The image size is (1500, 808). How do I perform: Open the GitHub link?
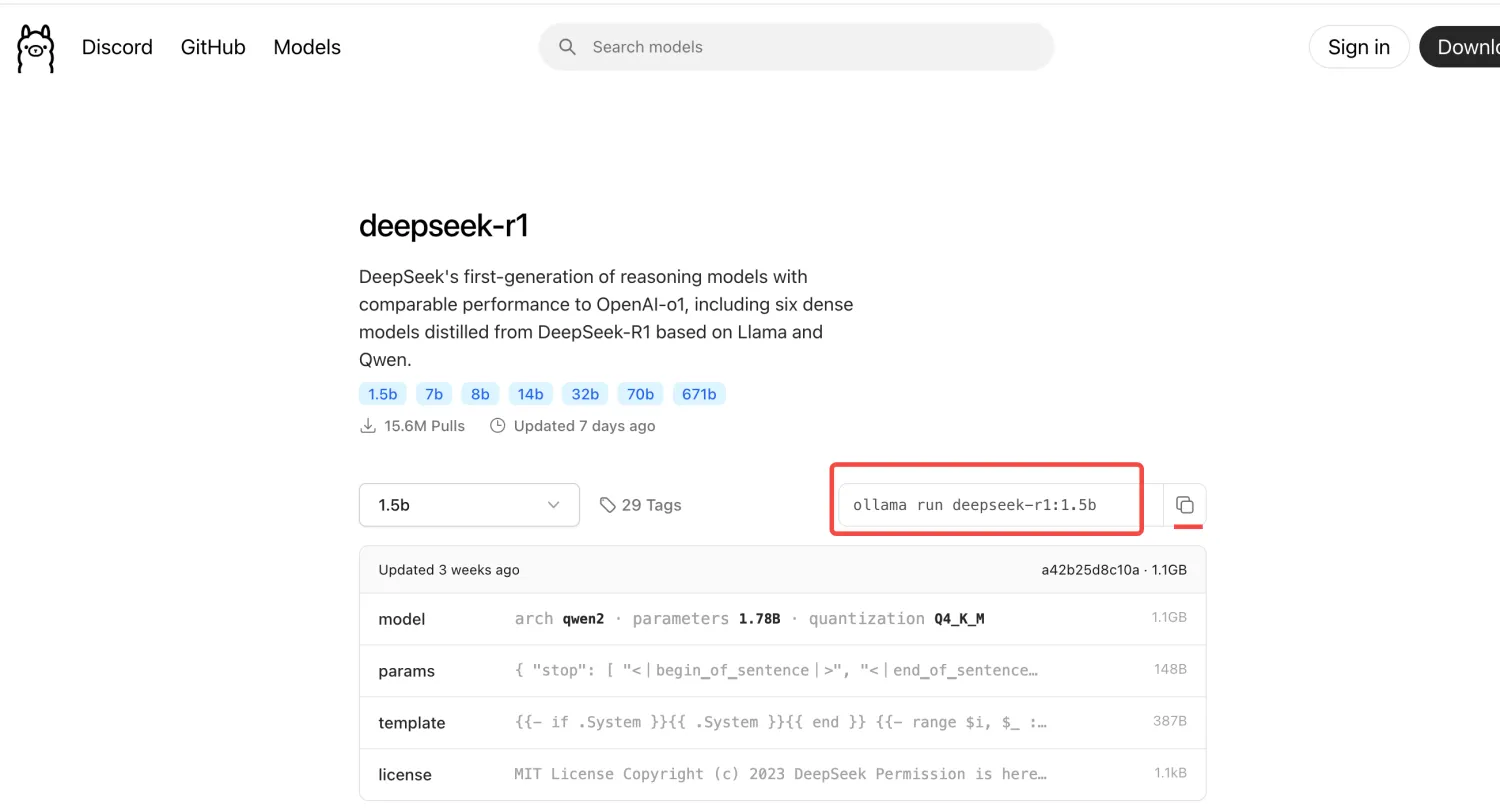pyautogui.click(x=213, y=47)
